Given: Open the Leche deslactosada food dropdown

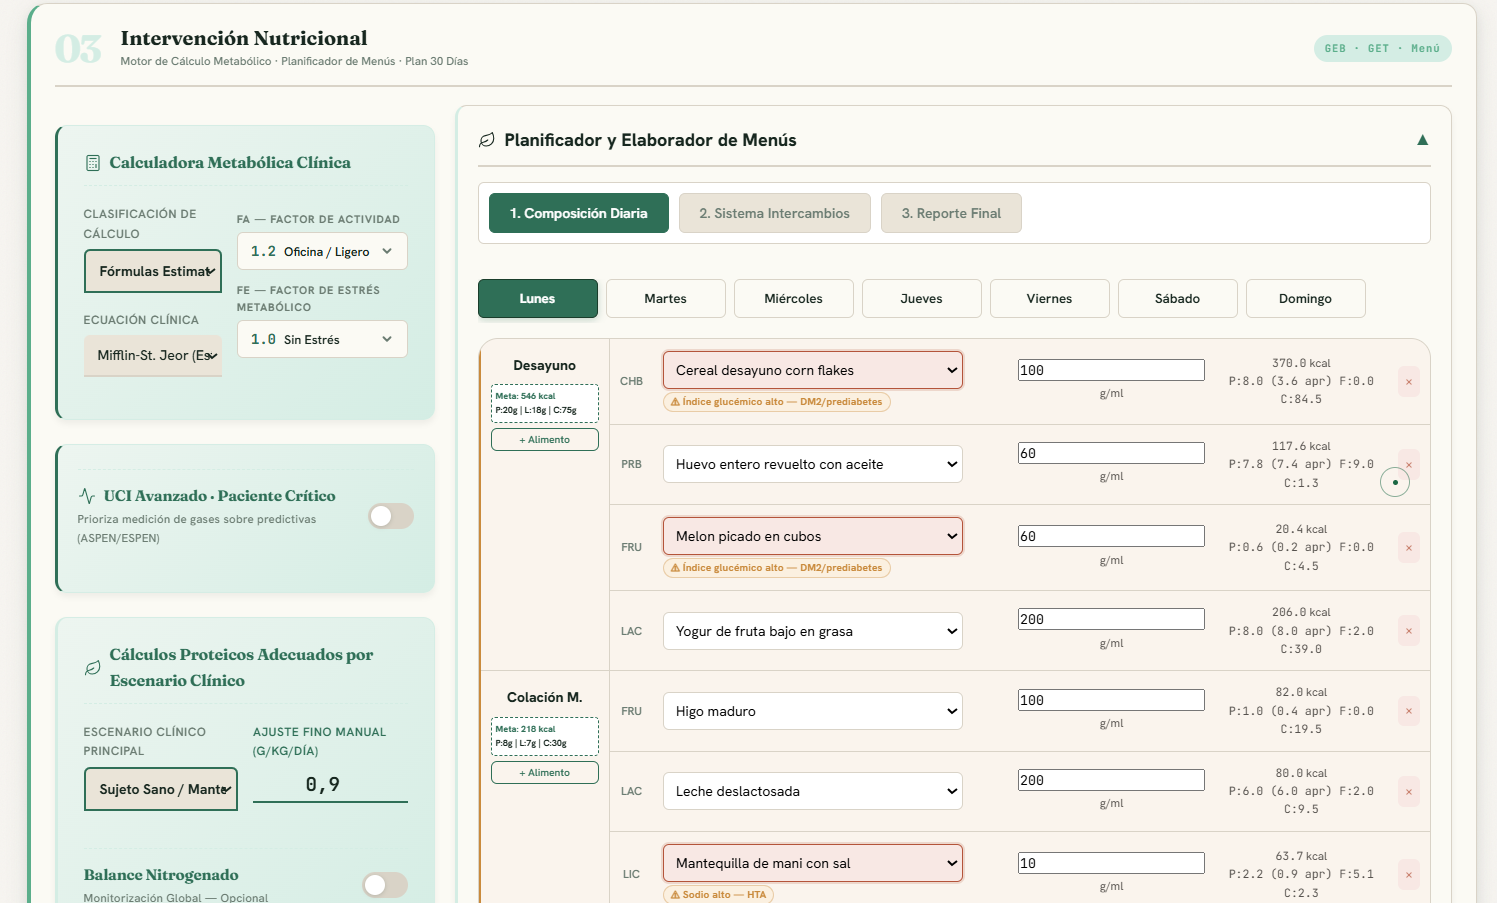Looking at the screenshot, I should [x=813, y=791].
